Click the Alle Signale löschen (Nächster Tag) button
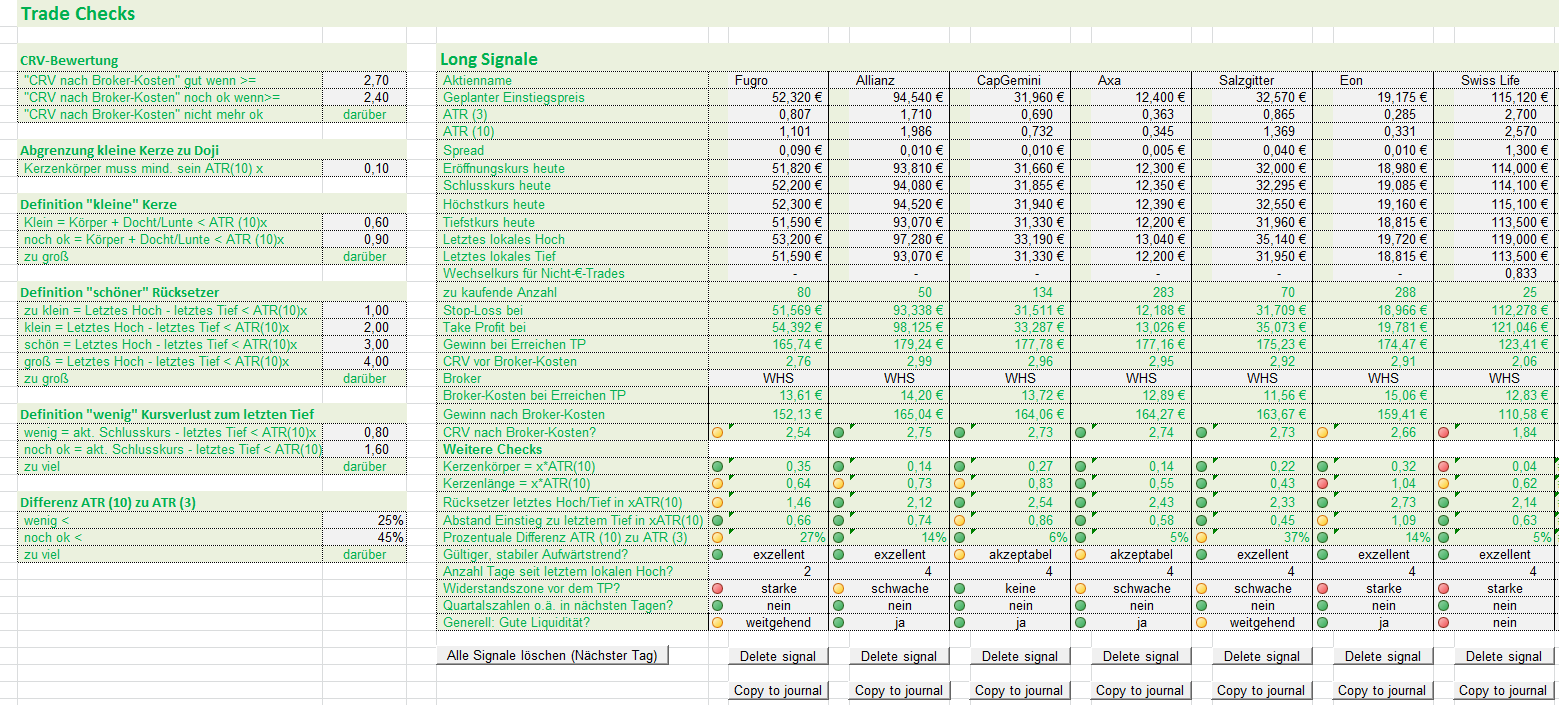Screen dimensions: 1559x705 (x=553, y=656)
